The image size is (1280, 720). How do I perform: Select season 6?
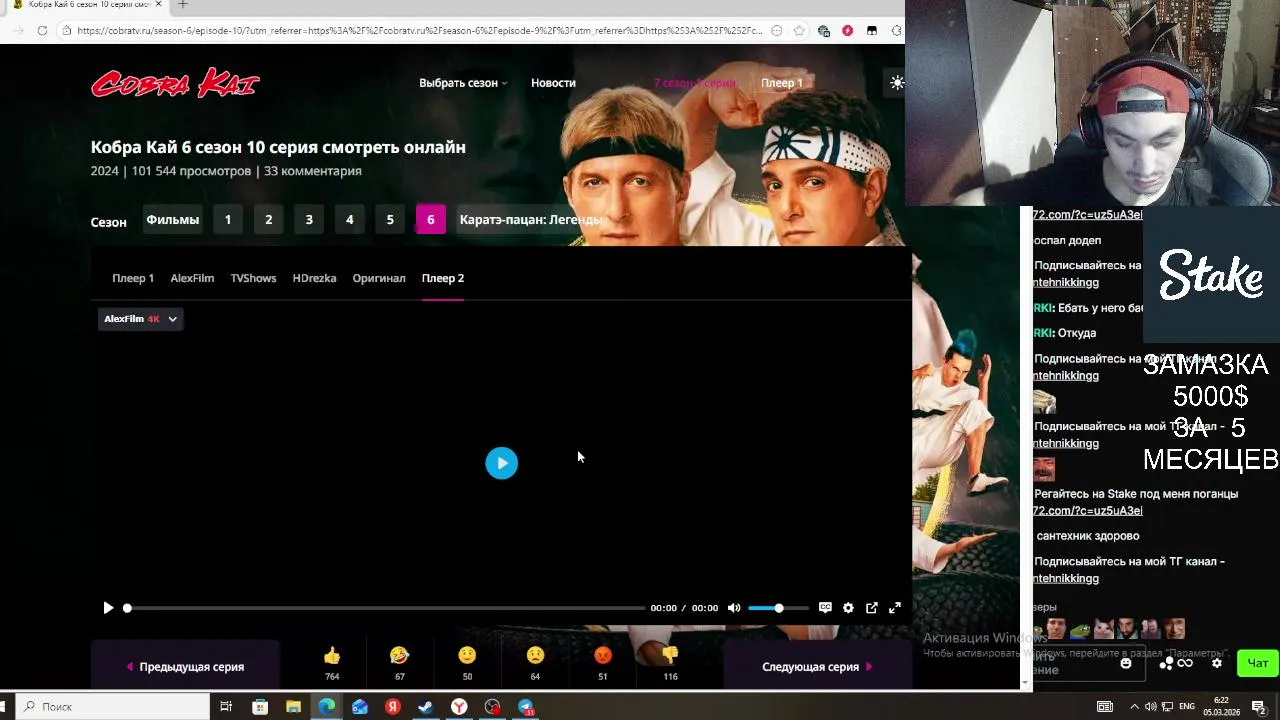click(431, 220)
